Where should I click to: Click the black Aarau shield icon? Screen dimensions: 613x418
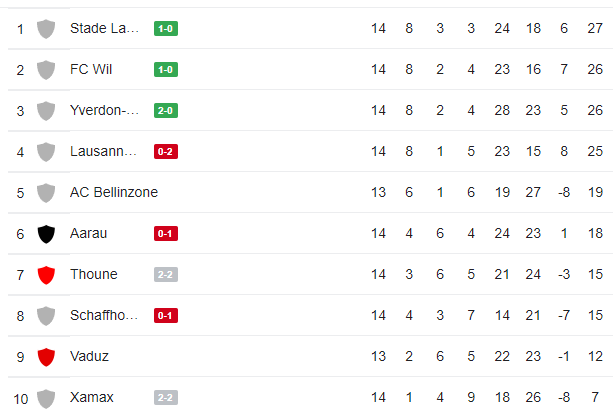click(x=45, y=233)
